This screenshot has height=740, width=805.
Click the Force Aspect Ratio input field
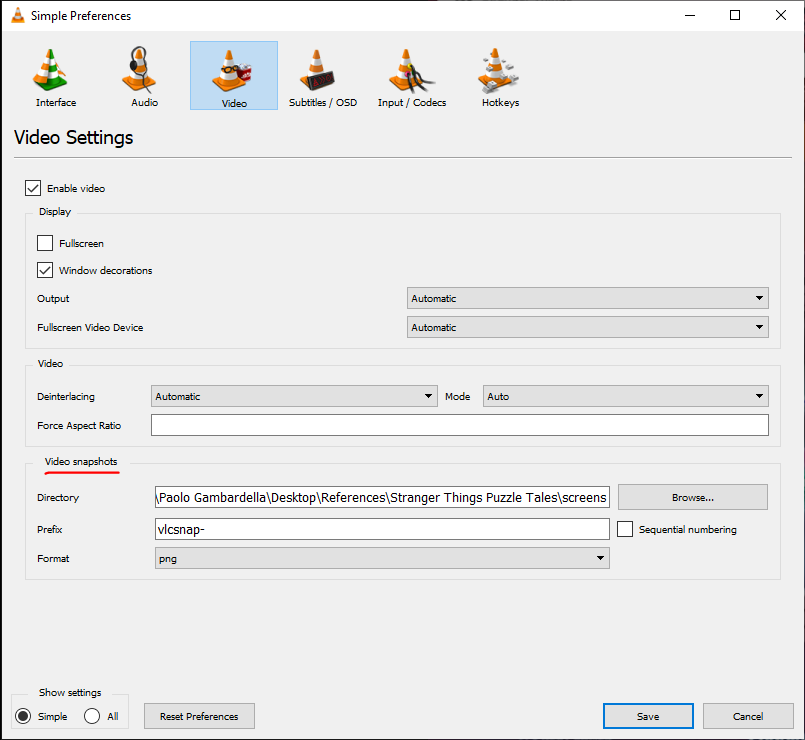[x=460, y=425]
